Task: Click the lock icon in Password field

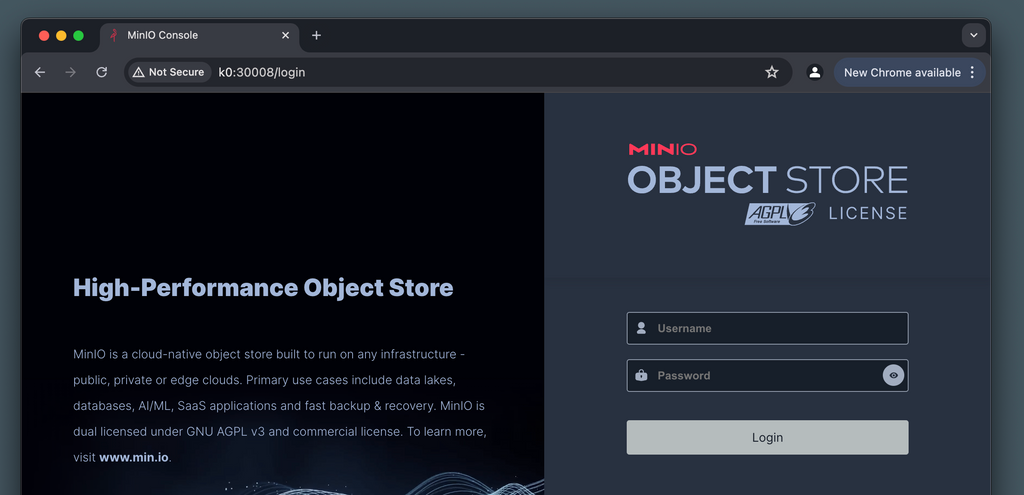Action: pyautogui.click(x=641, y=376)
